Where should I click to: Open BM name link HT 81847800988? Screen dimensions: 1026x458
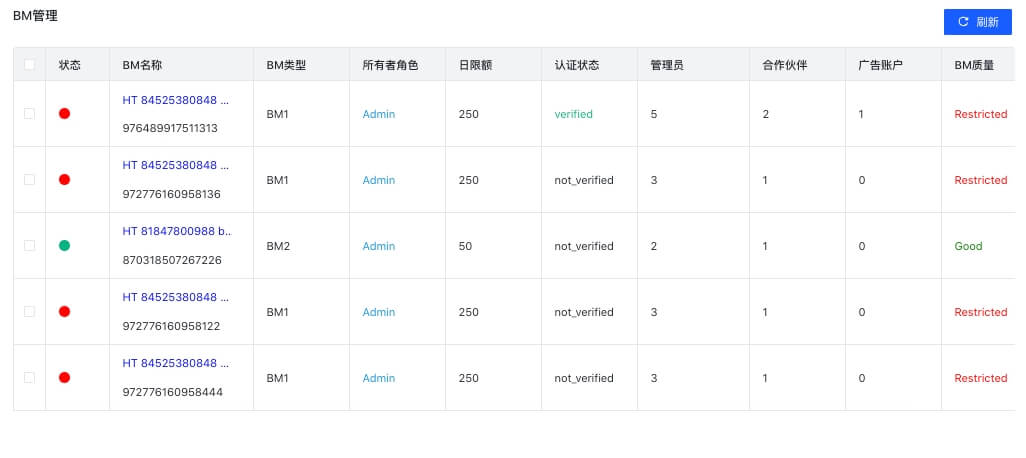177,232
